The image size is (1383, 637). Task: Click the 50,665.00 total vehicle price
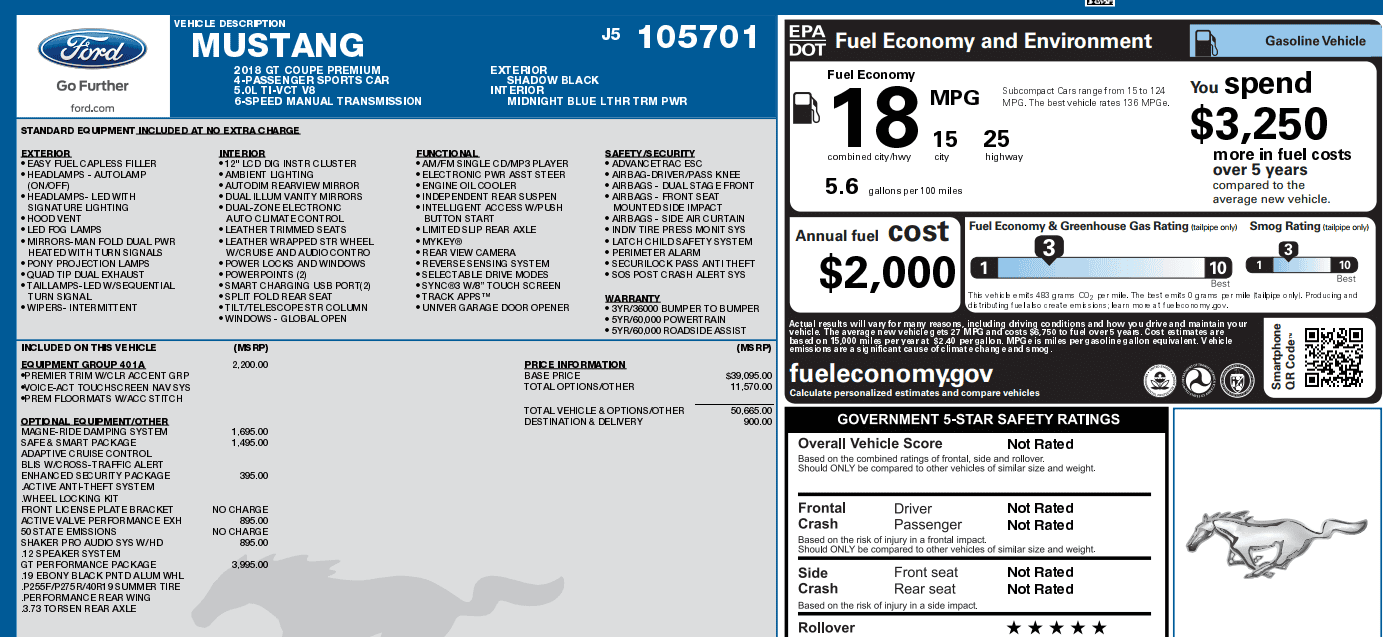(x=751, y=410)
